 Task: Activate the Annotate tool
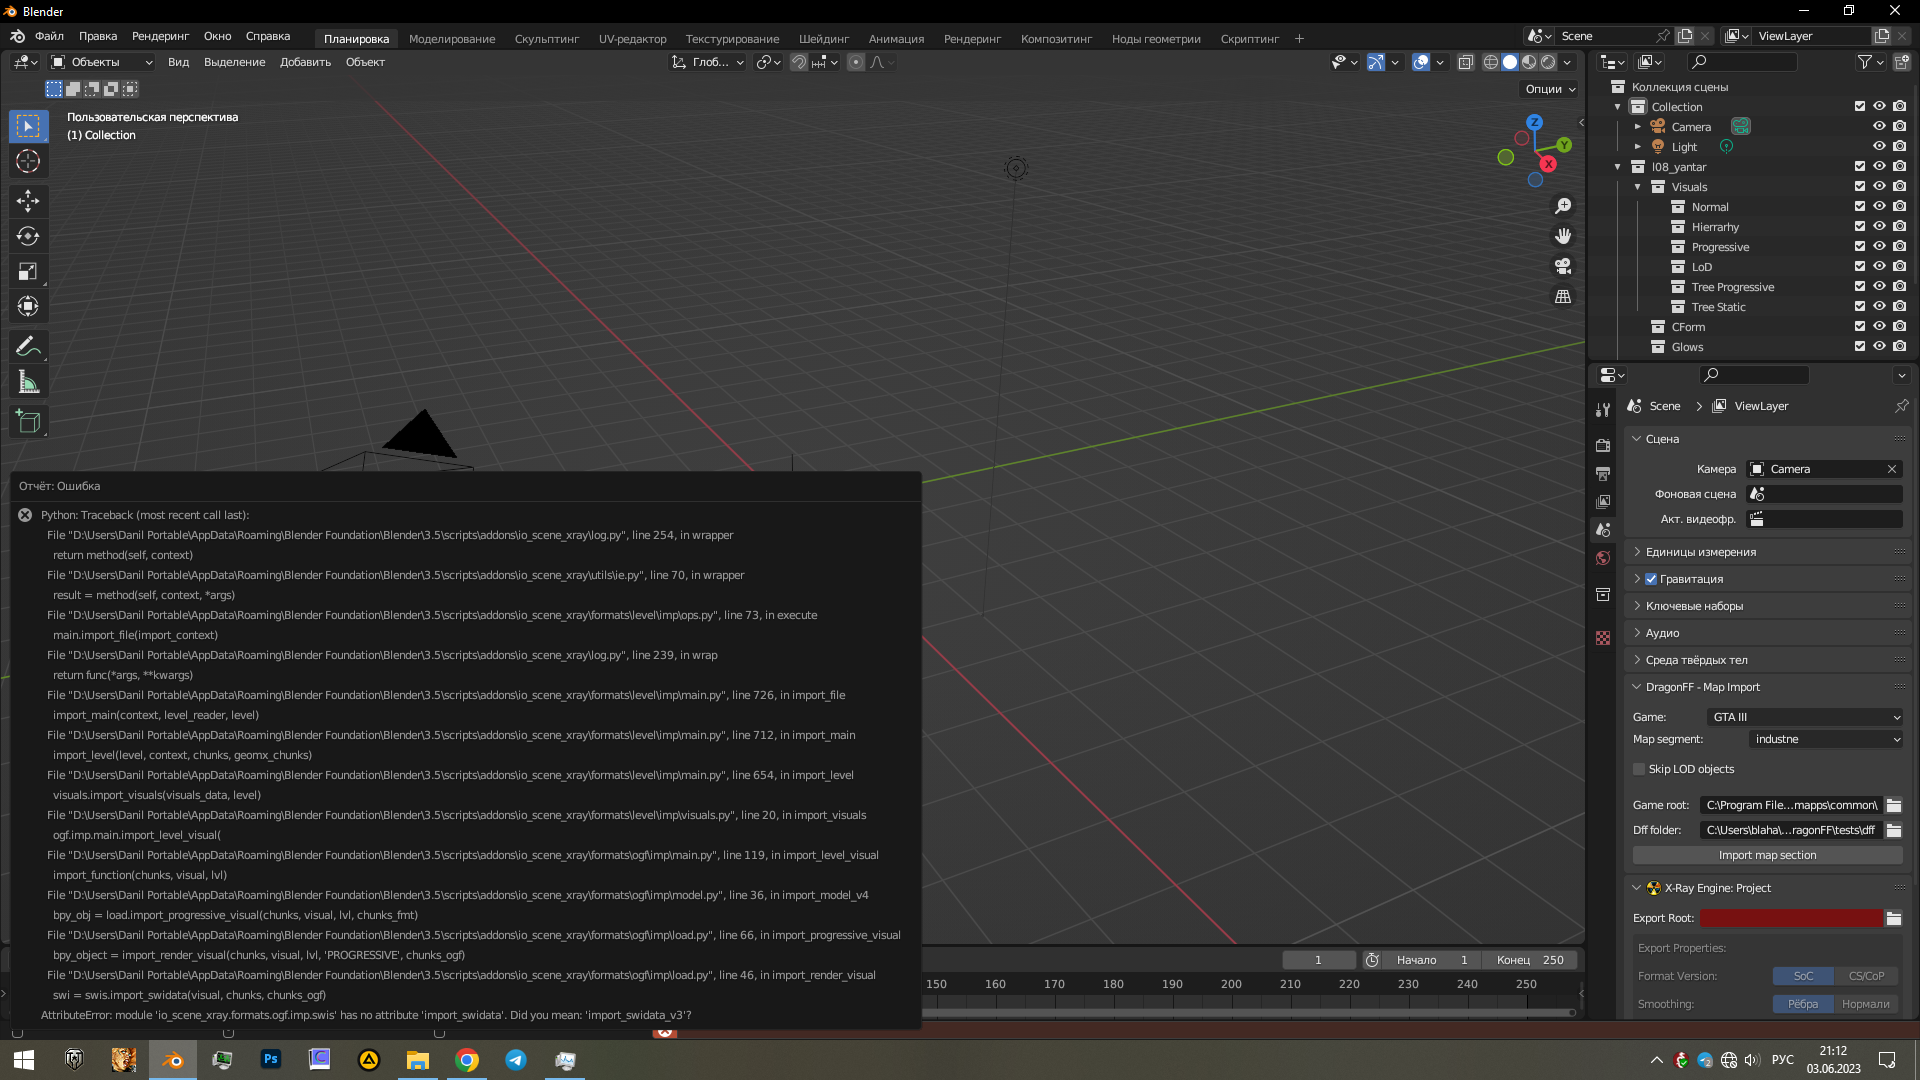point(28,346)
